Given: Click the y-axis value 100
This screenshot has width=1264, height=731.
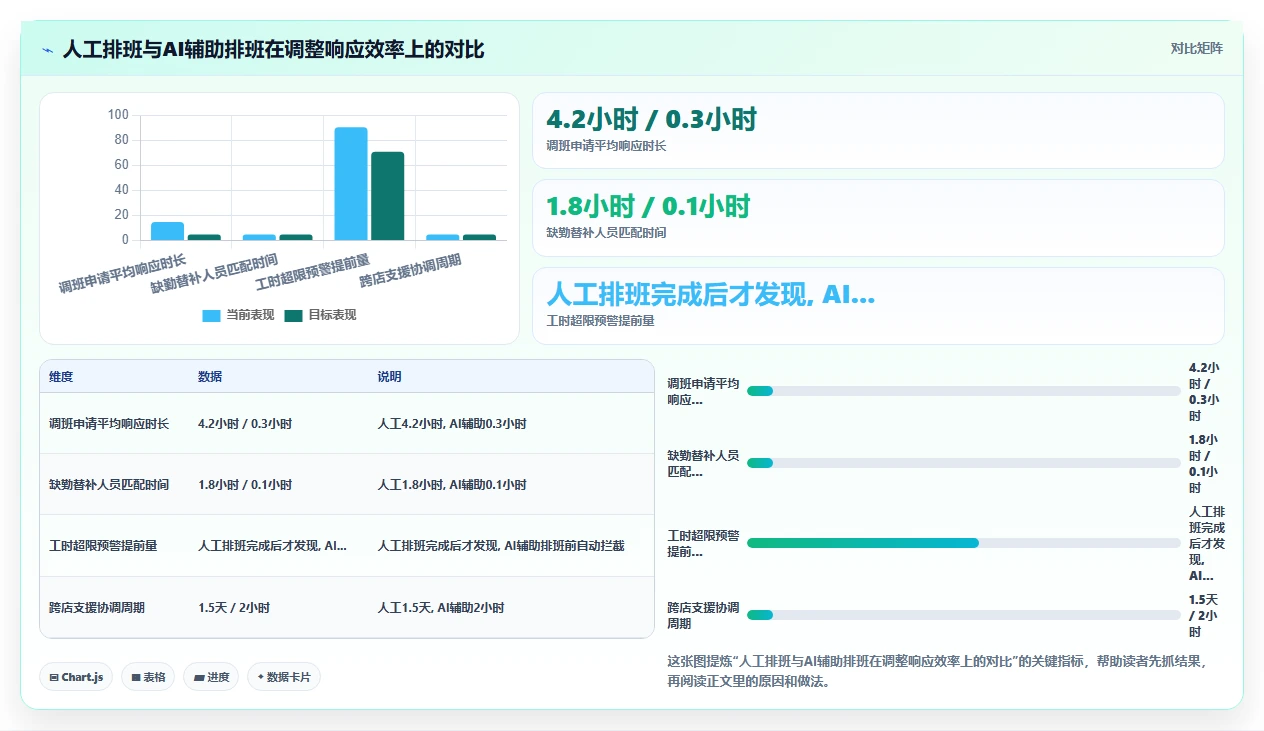Looking at the screenshot, I should [x=118, y=115].
